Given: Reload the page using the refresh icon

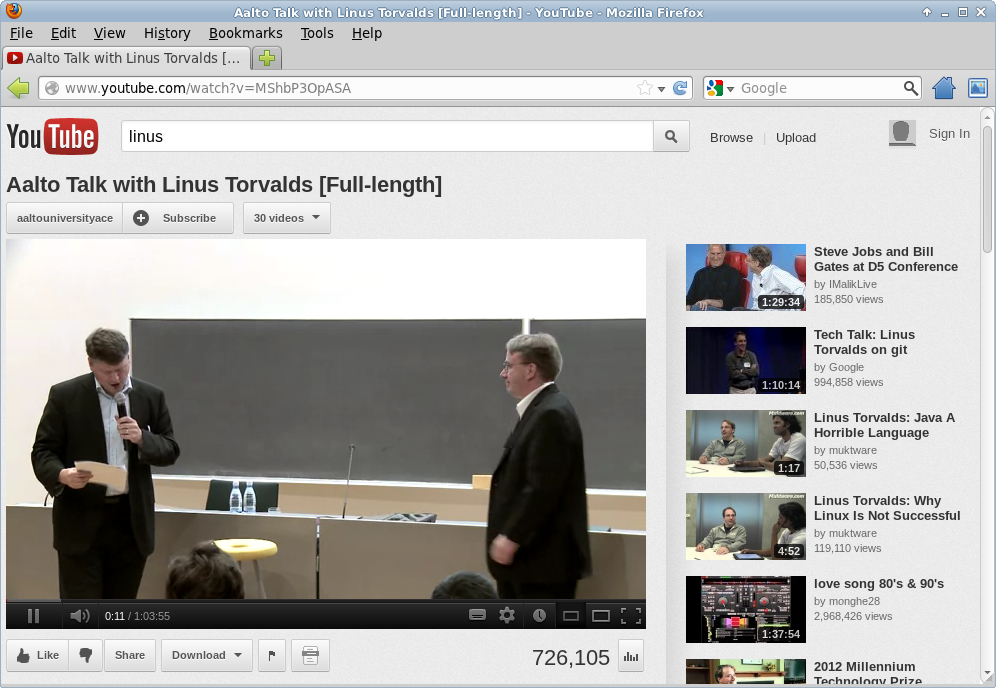Looking at the screenshot, I should point(680,88).
